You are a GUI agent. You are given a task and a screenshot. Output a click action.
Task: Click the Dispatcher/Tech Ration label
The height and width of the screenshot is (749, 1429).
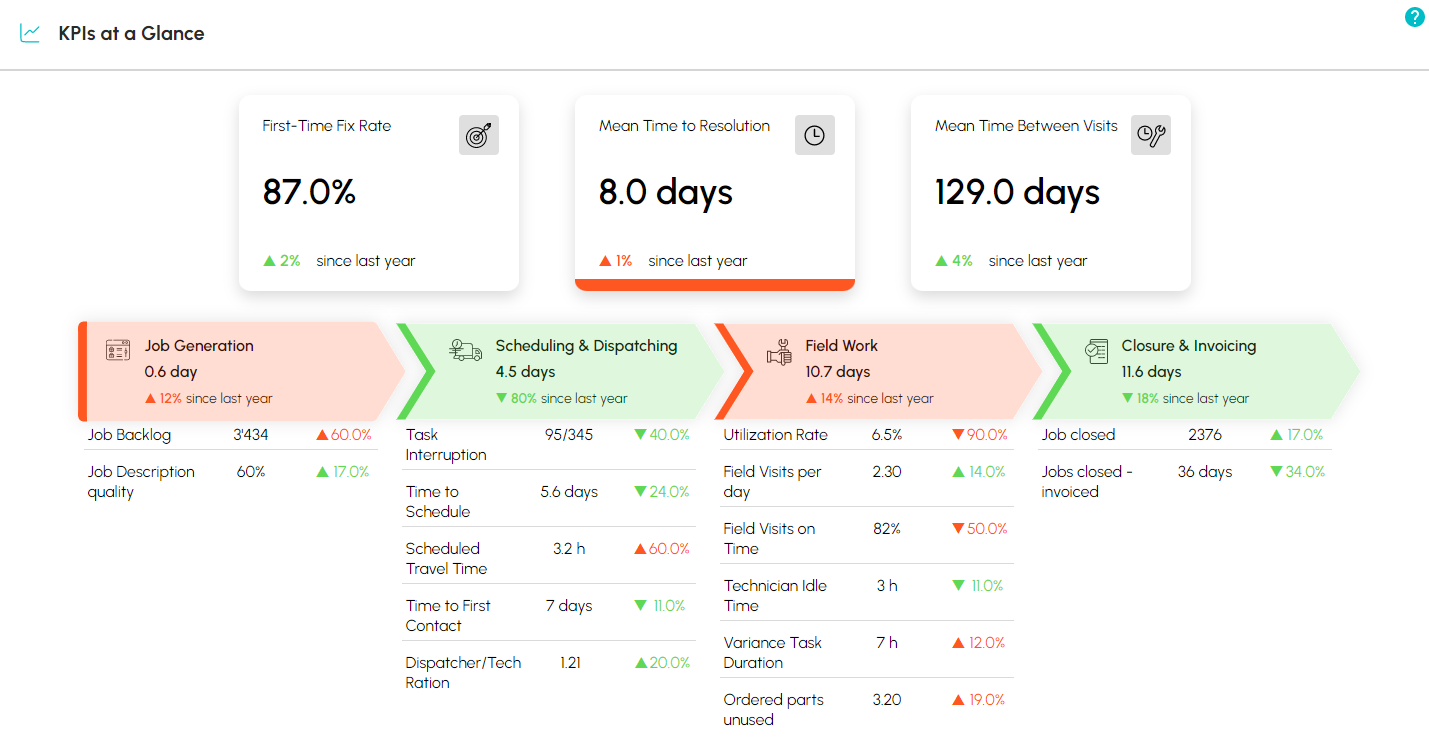tap(463, 673)
